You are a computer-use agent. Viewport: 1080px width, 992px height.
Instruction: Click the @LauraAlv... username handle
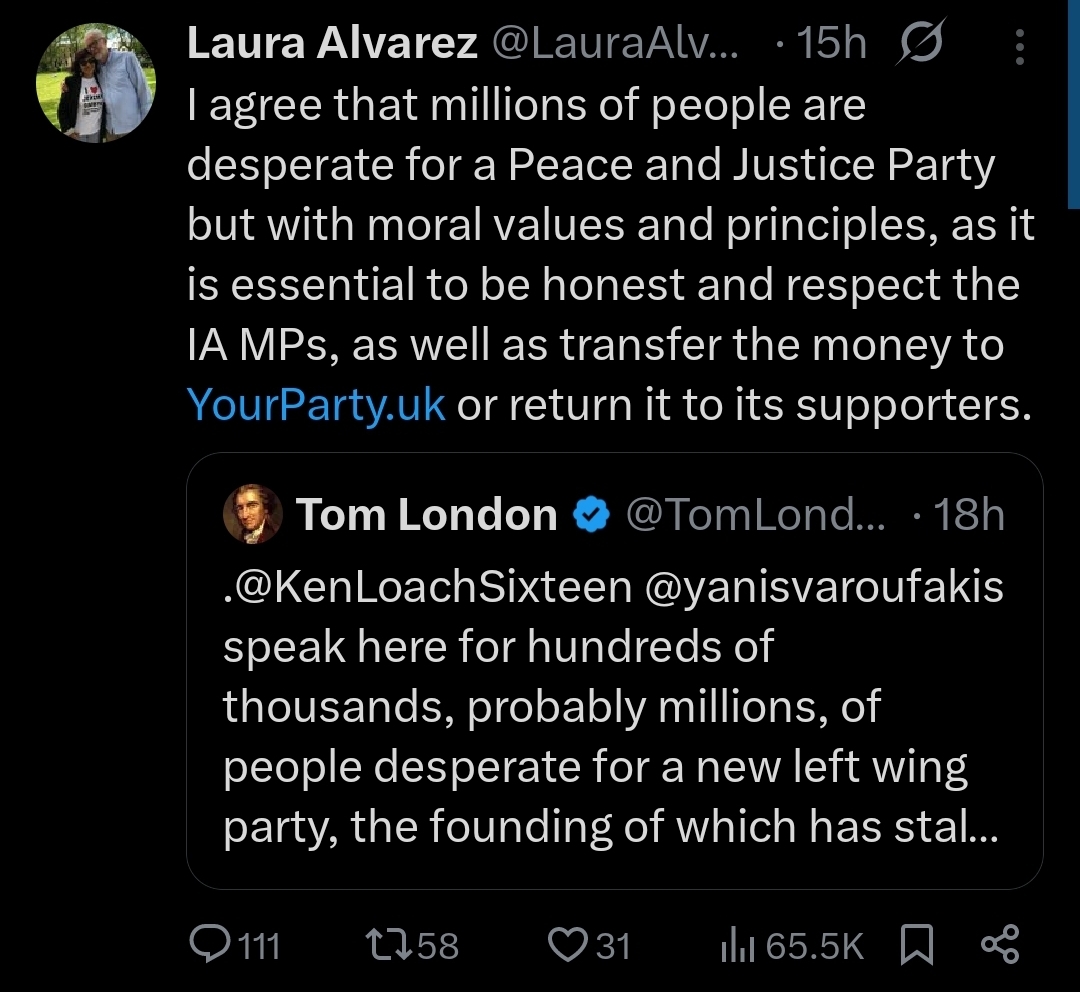(616, 45)
